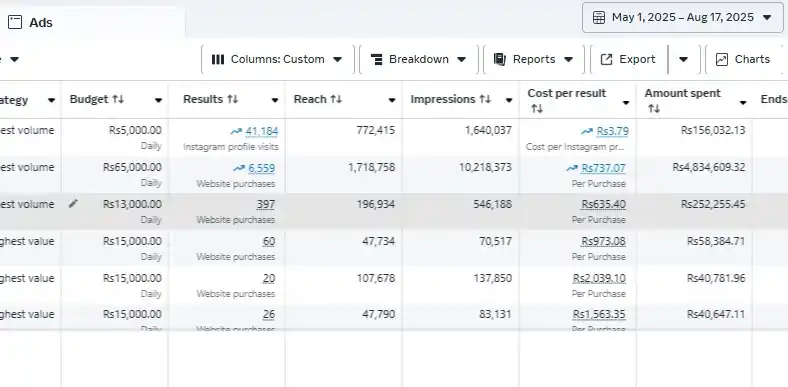Click the Export button

coord(629,59)
